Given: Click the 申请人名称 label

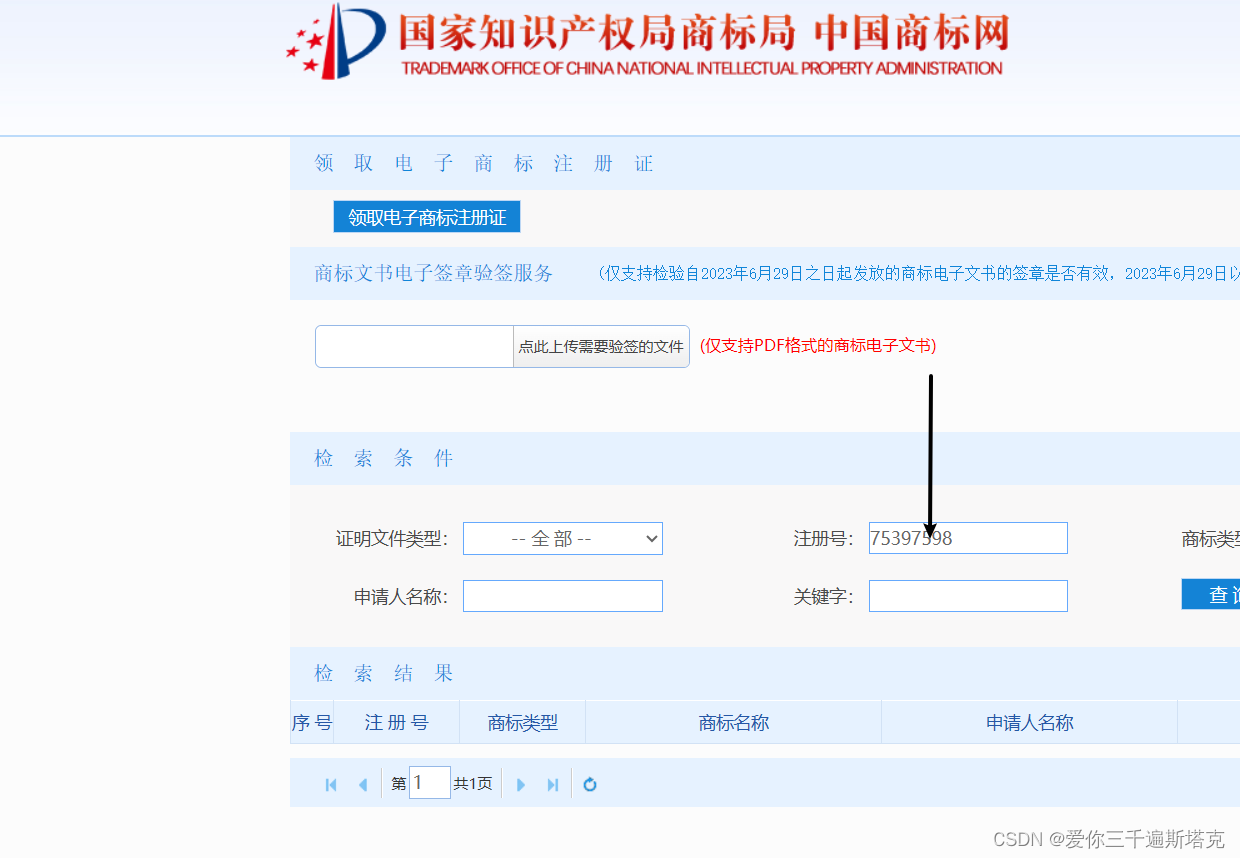Looking at the screenshot, I should pyautogui.click(x=401, y=597).
